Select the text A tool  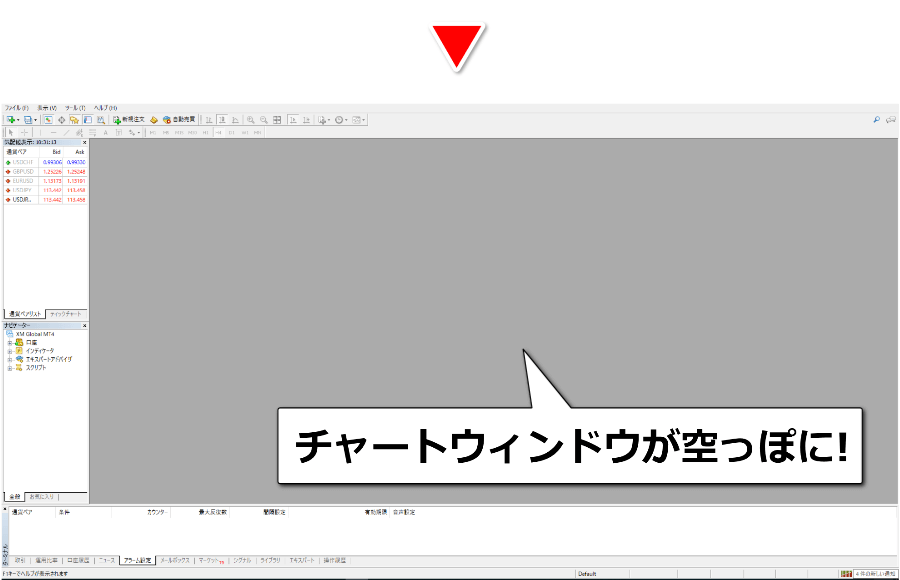106,133
